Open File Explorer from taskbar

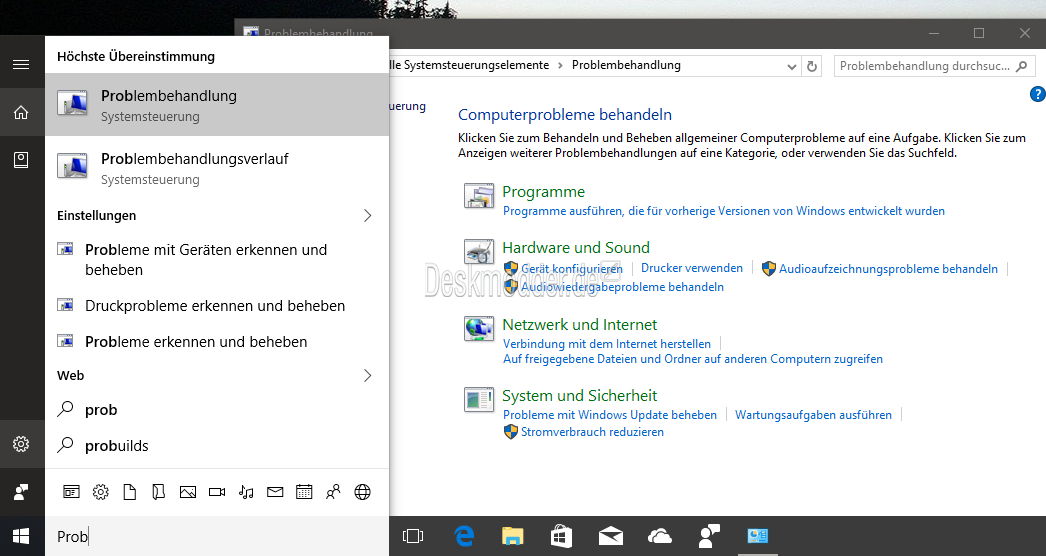[512, 536]
